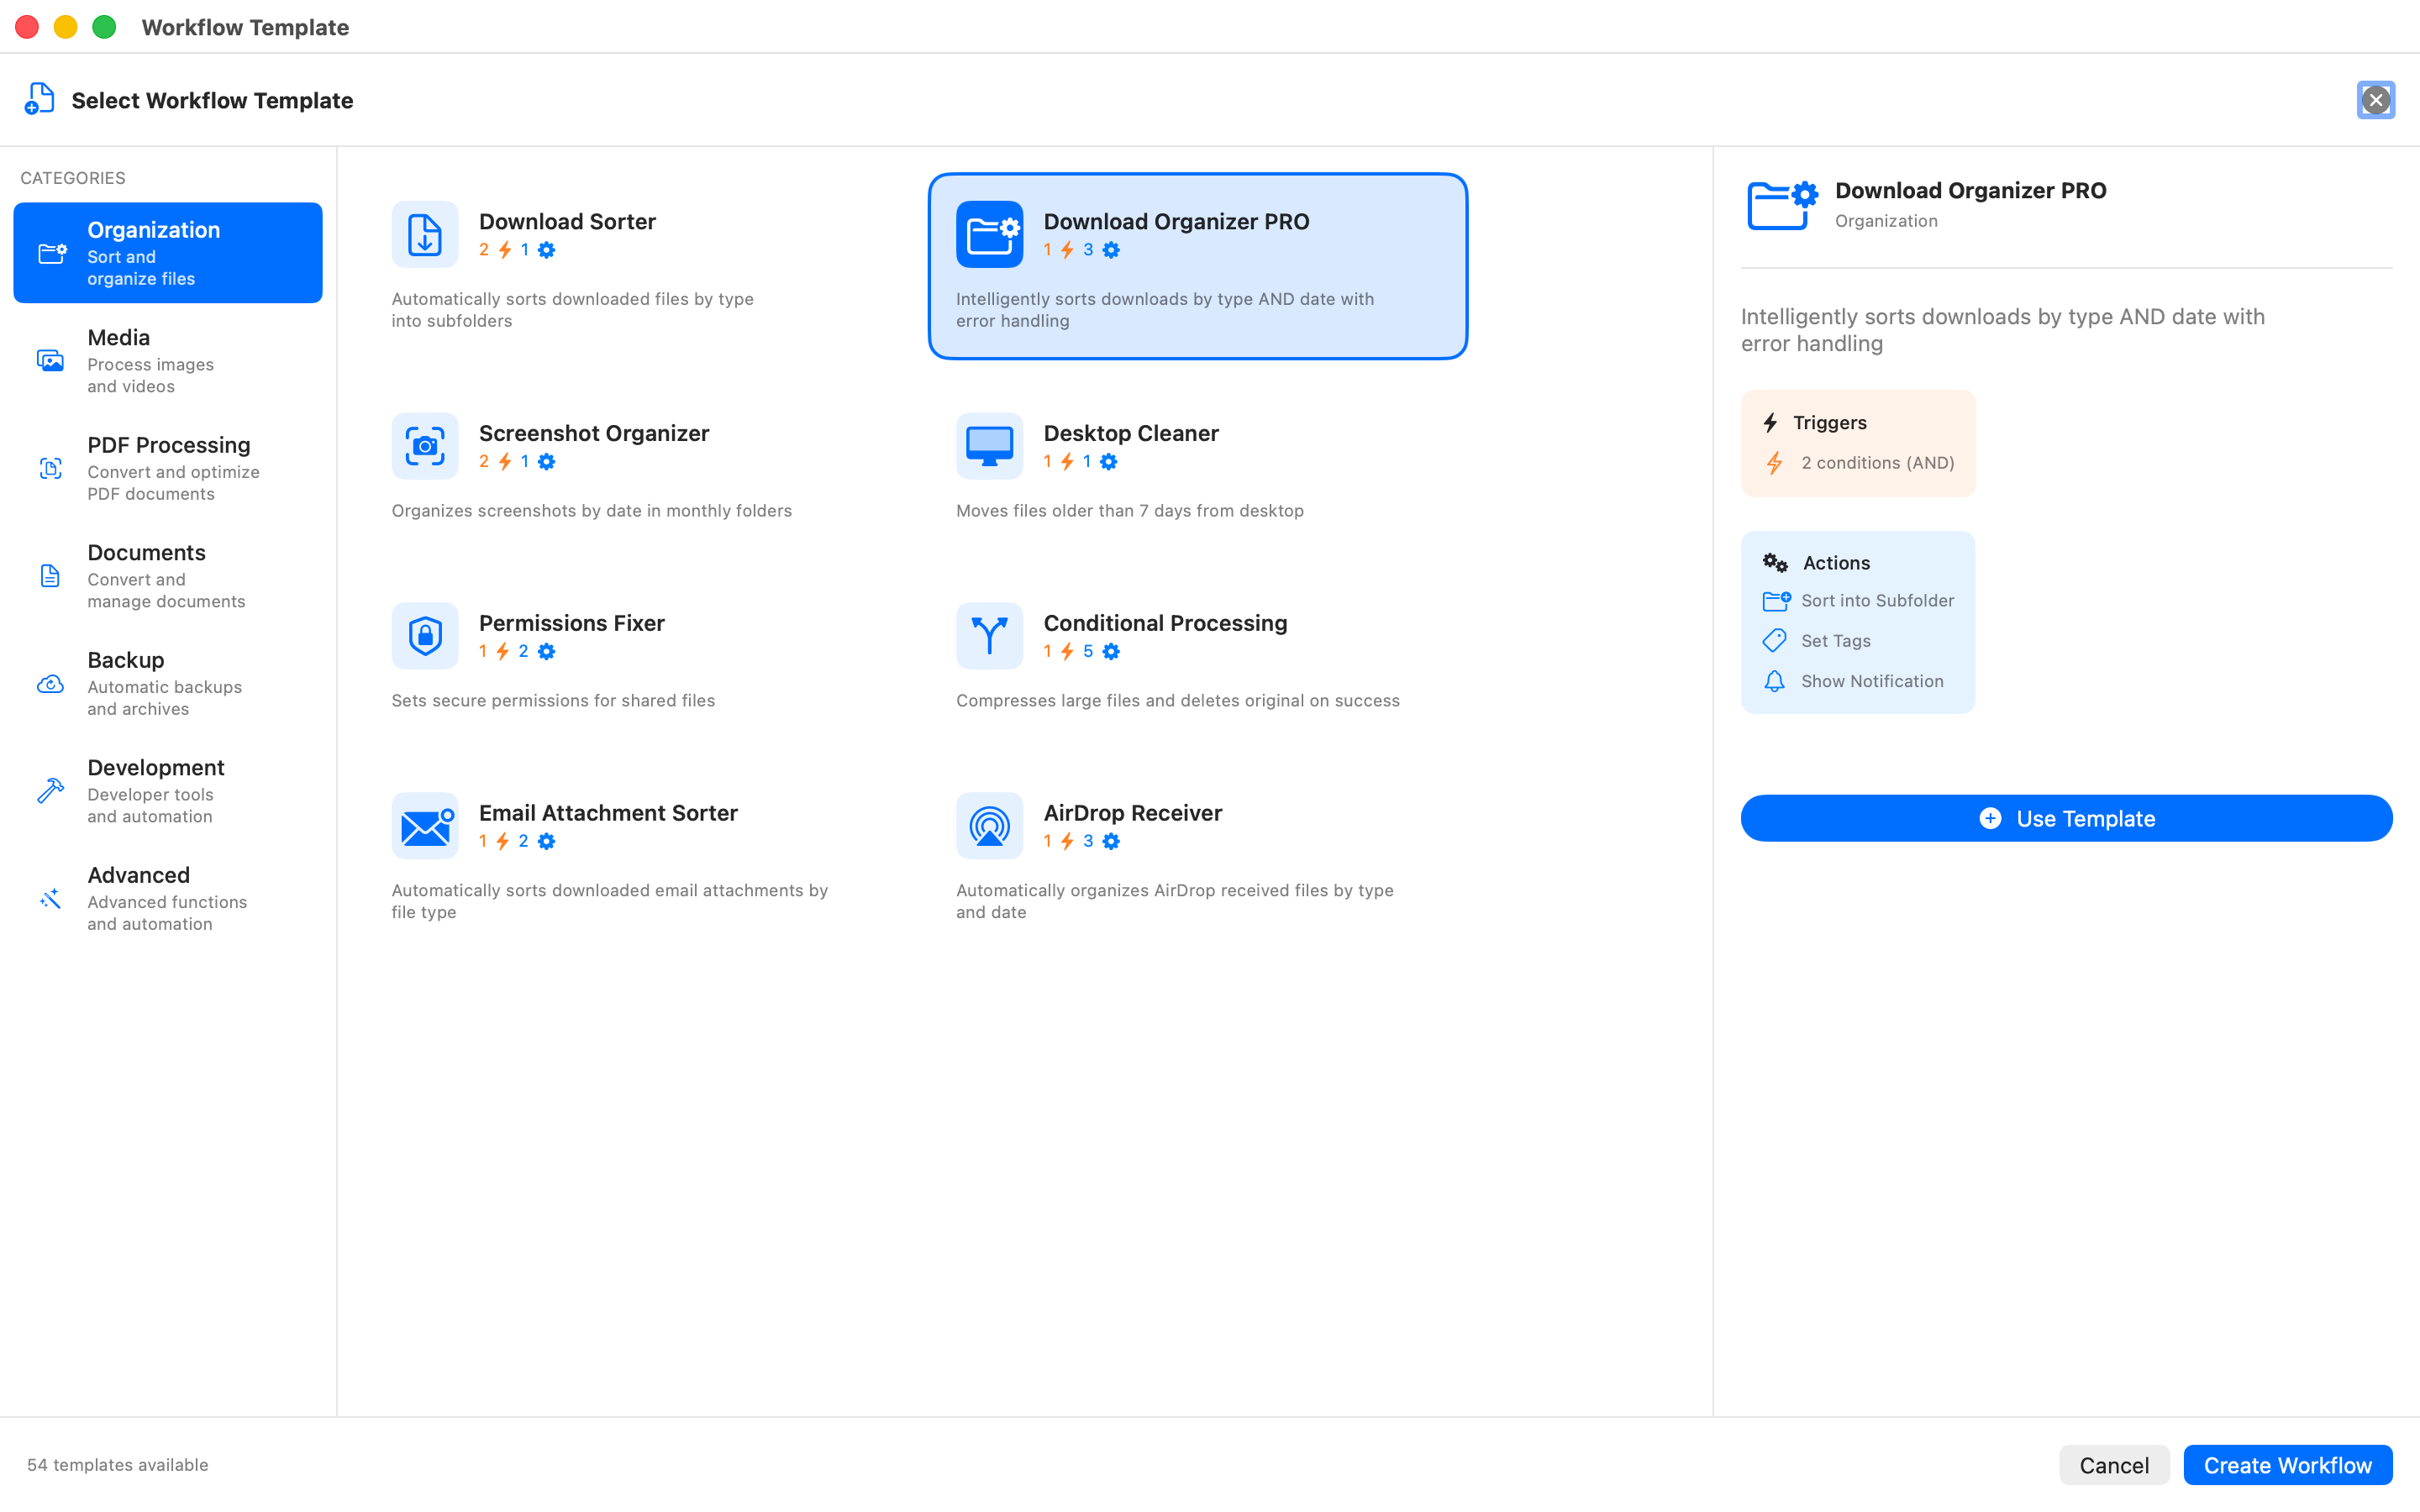Click the Advanced category label

point(138,875)
